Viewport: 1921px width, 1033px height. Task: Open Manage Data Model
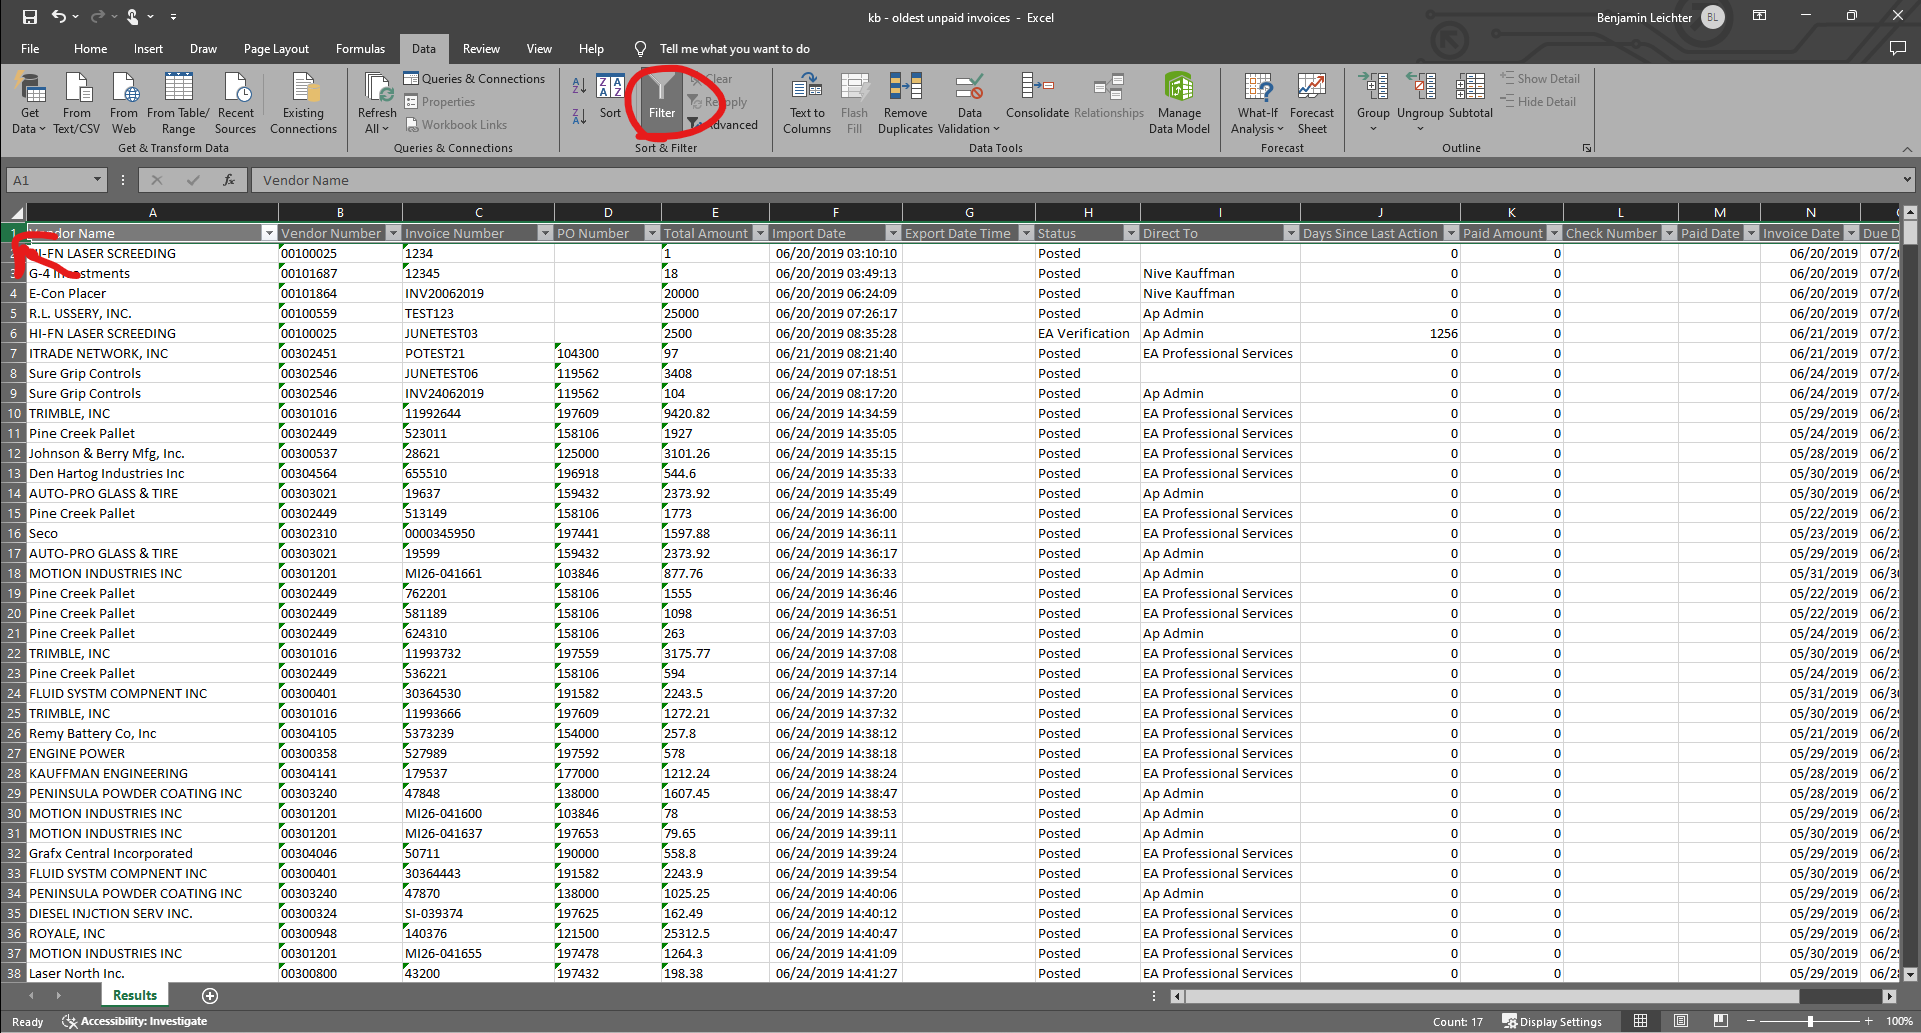click(x=1179, y=104)
